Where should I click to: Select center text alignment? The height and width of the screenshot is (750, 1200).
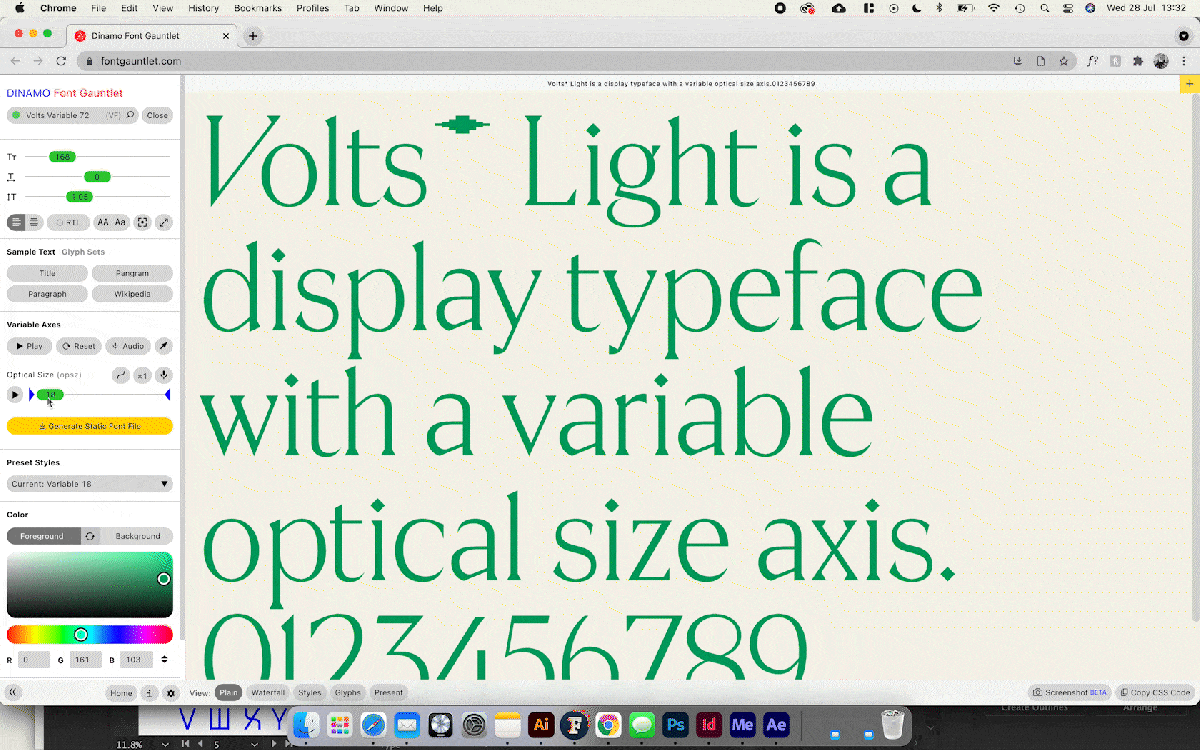[x=34, y=222]
